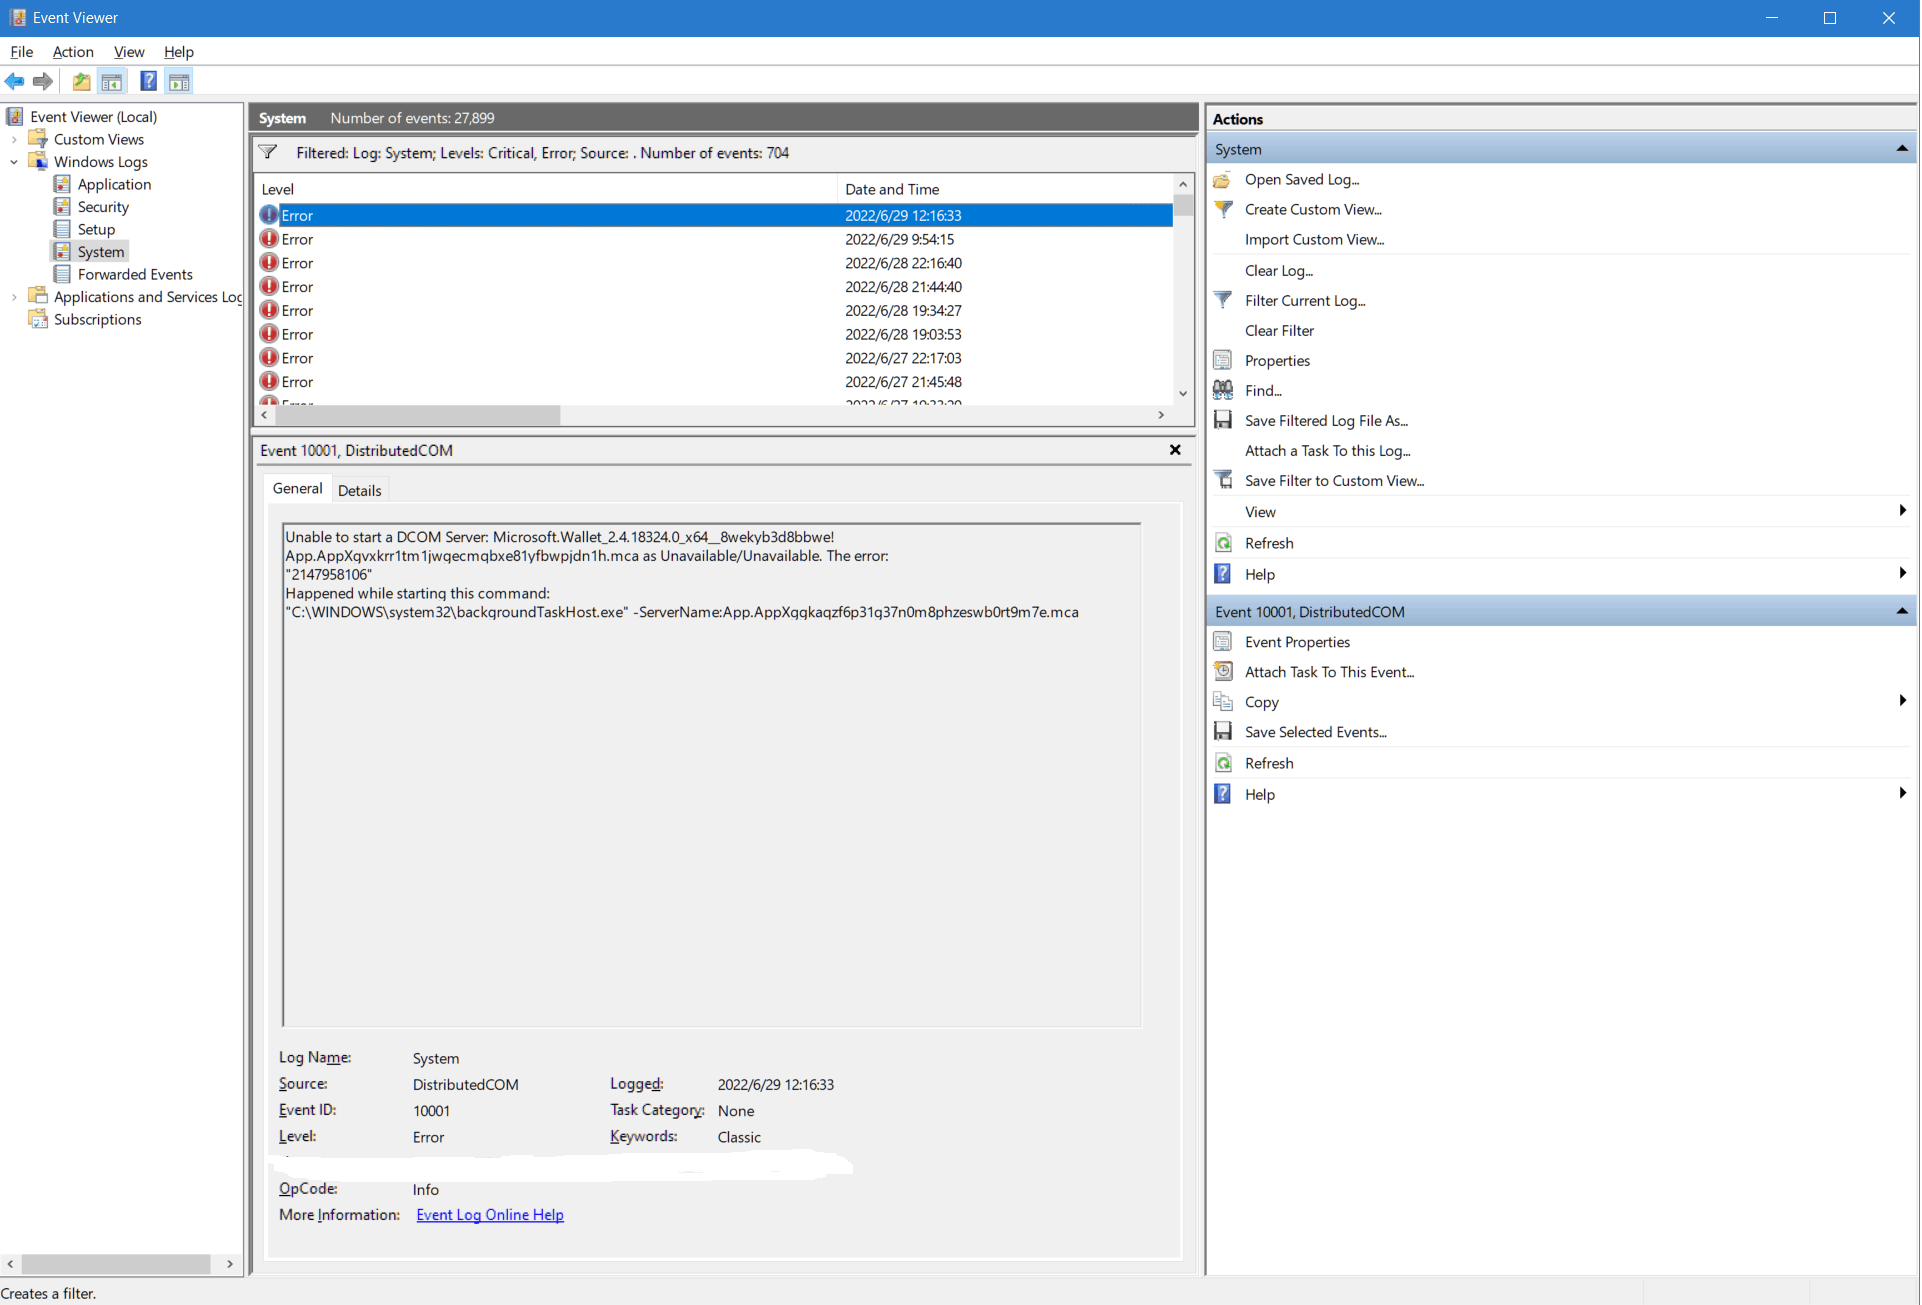Image resolution: width=1922 pixels, height=1305 pixels.
Task: Open the Action menu
Action: click(73, 52)
